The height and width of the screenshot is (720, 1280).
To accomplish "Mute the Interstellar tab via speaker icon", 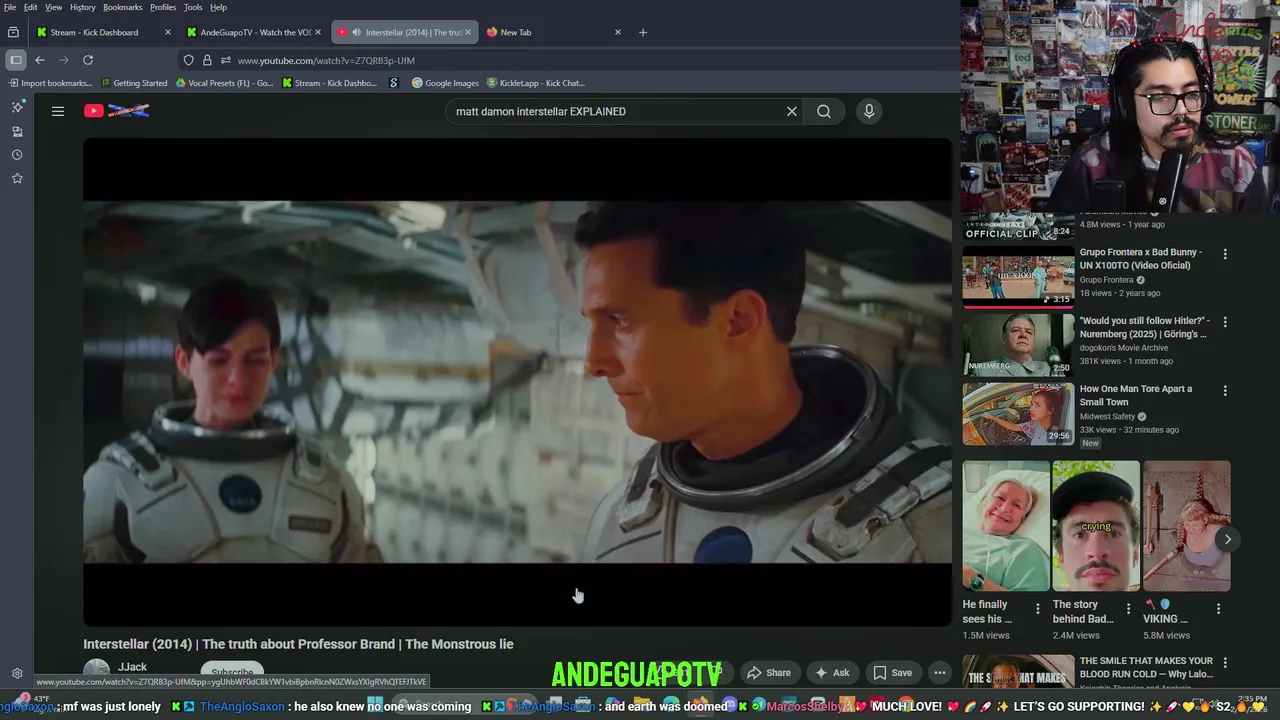I will (x=356, y=32).
